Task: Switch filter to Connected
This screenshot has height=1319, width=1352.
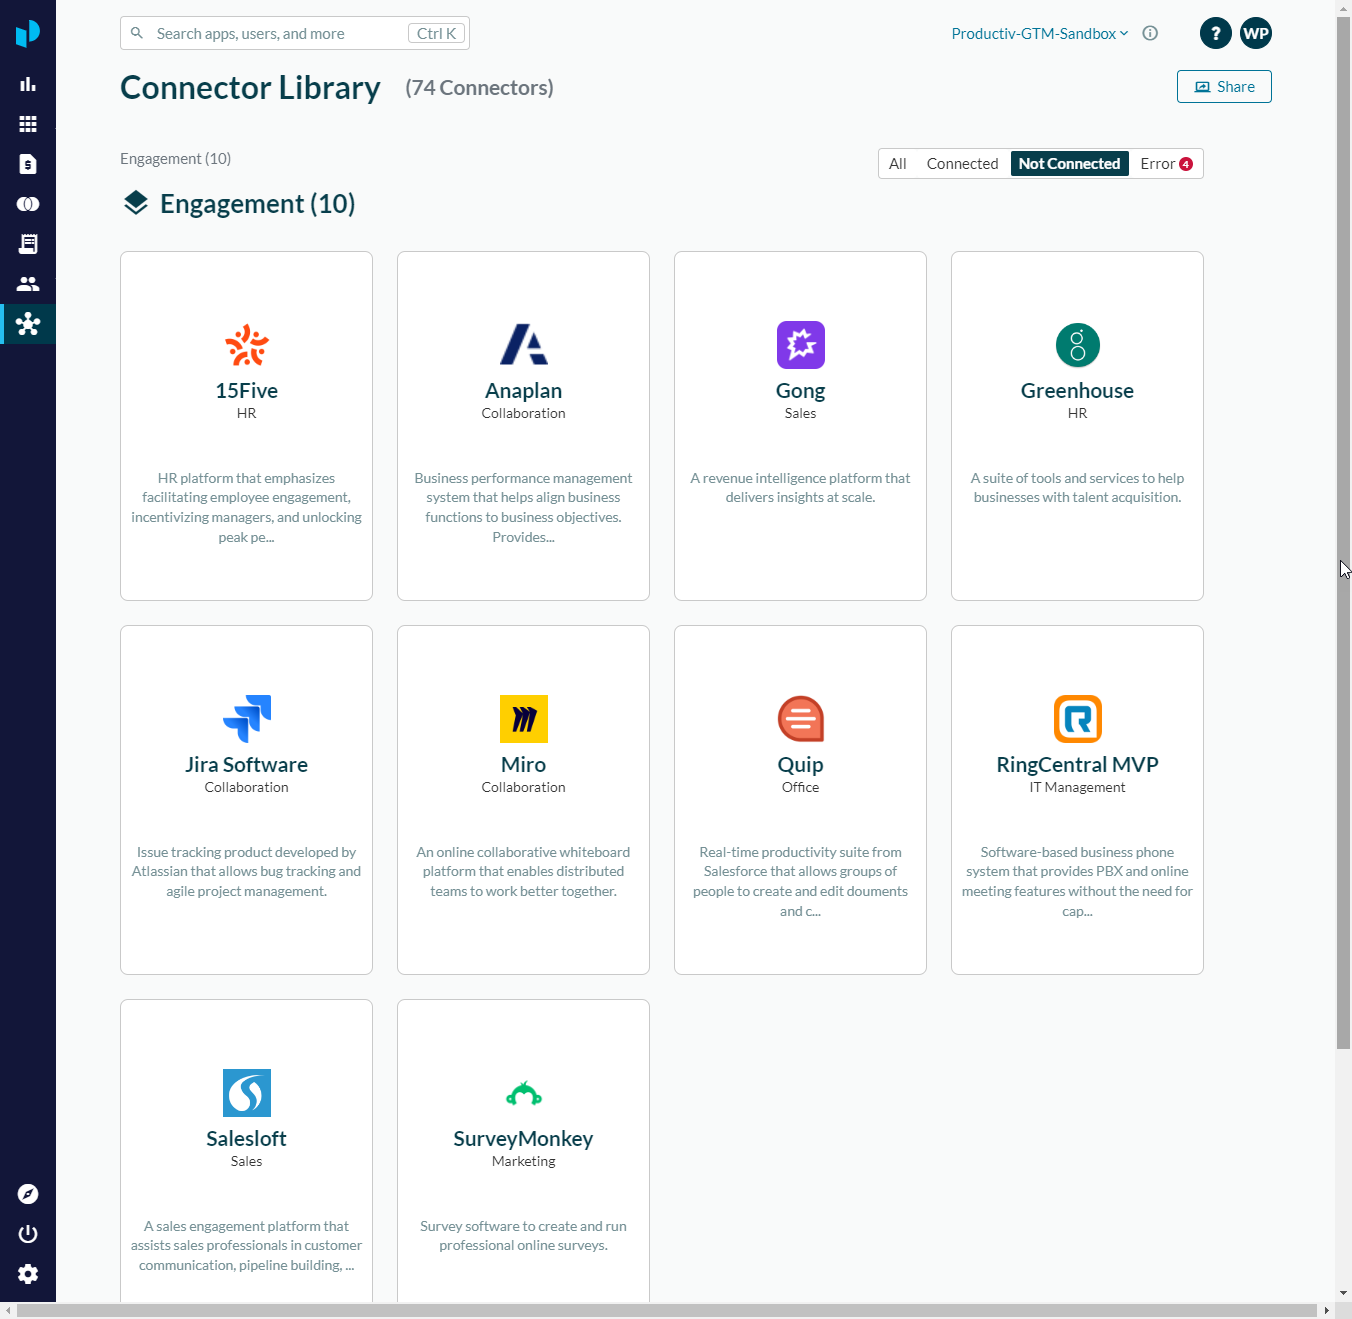Action: [962, 164]
